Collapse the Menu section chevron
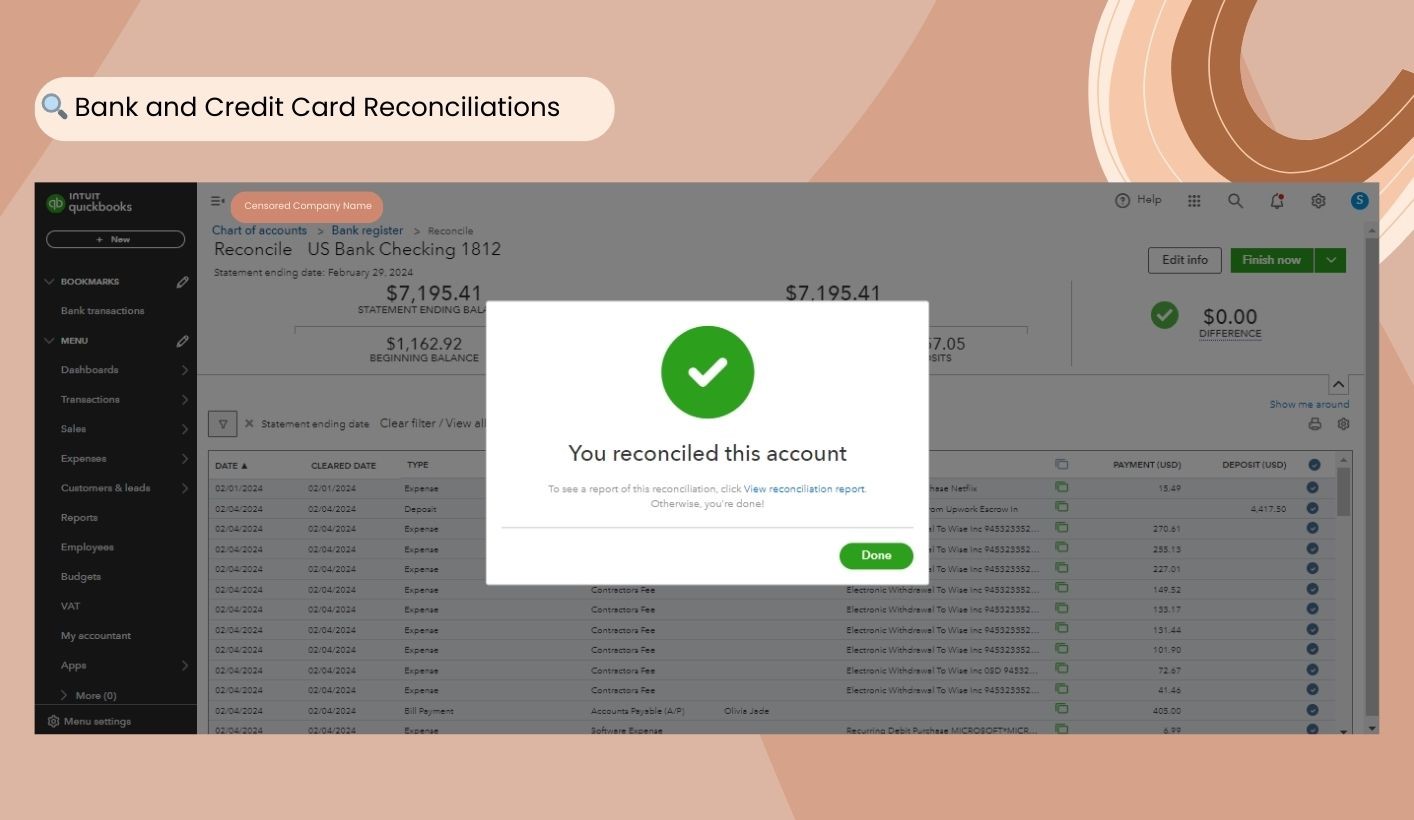The height and width of the screenshot is (820, 1414). [49, 341]
